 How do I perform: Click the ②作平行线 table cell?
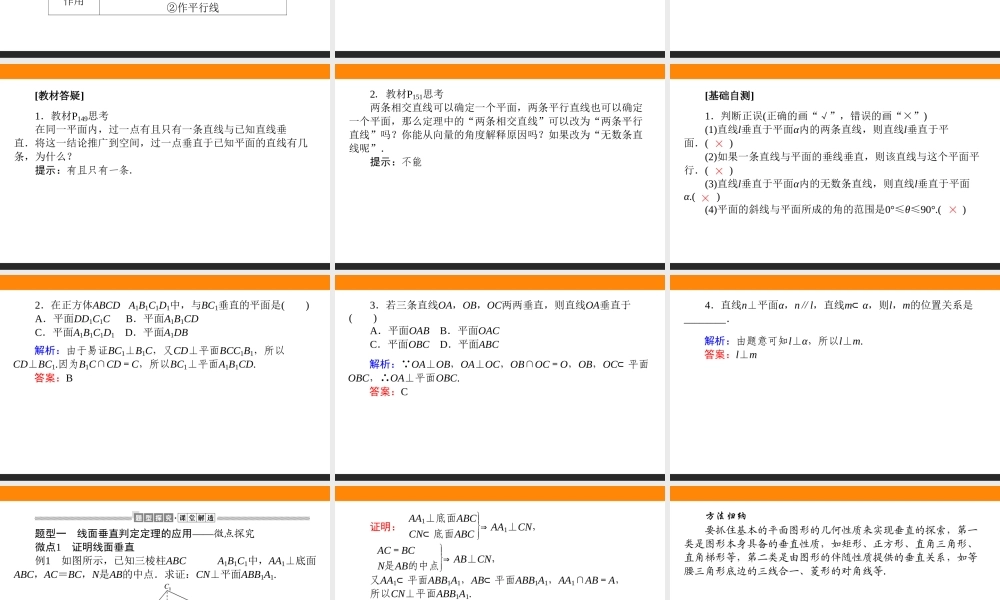[x=193, y=8]
